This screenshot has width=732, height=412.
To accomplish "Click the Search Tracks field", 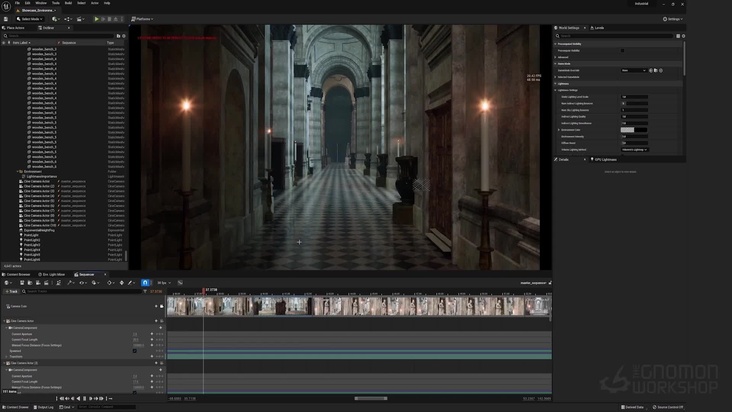I will tap(81, 291).
